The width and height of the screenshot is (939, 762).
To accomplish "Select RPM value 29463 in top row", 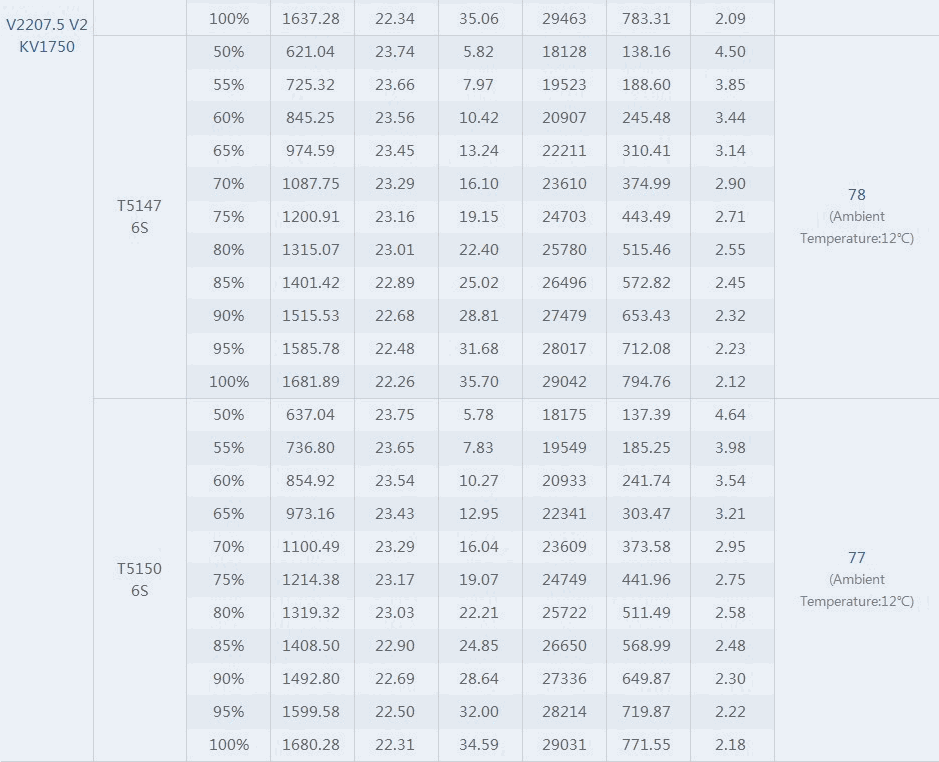I will (x=564, y=19).
